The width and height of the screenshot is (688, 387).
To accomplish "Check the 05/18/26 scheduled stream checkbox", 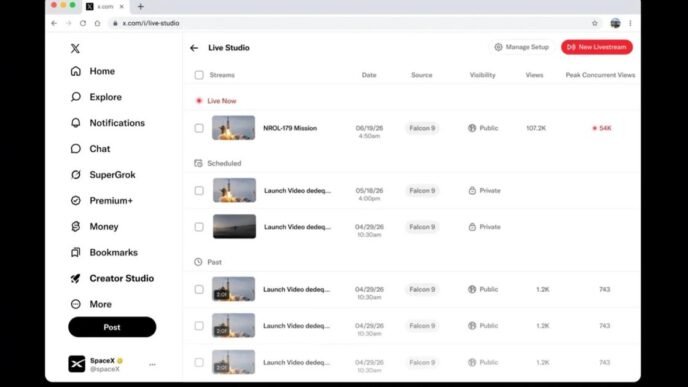I will point(199,190).
